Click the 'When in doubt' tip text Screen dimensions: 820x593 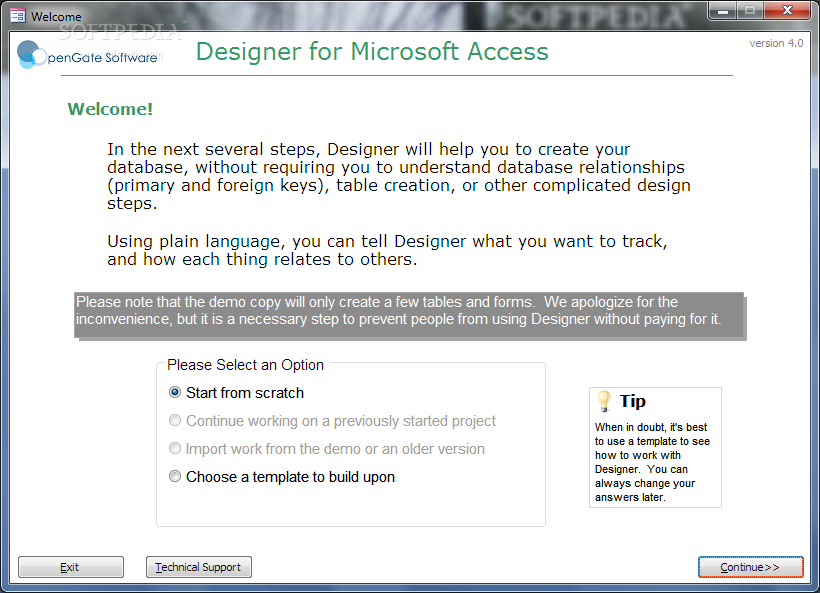652,462
